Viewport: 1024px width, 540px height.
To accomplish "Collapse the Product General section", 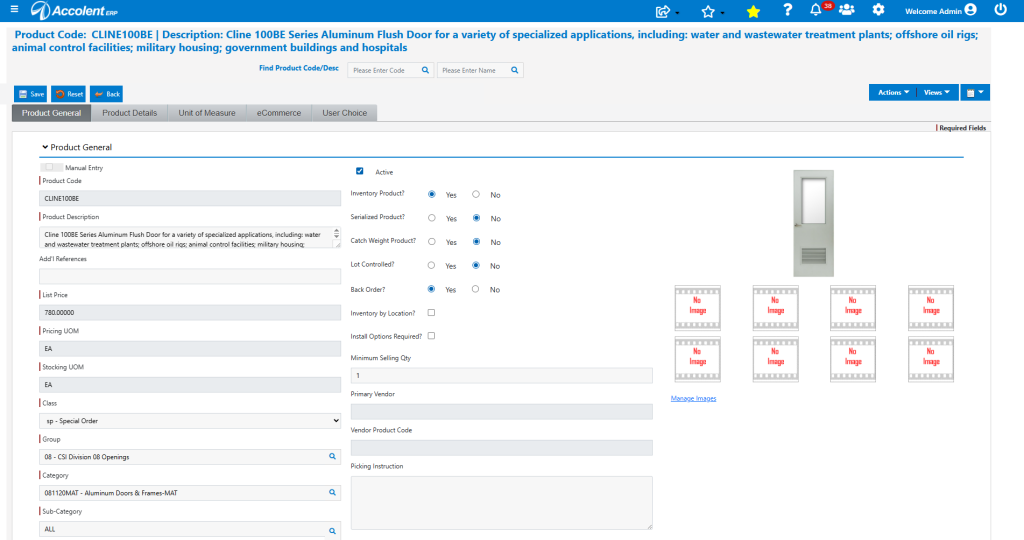I will pyautogui.click(x=45, y=147).
